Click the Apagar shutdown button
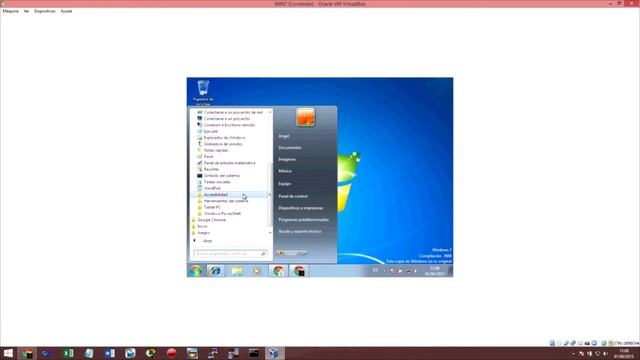Screen dimensions: 640x360 [x=288, y=253]
